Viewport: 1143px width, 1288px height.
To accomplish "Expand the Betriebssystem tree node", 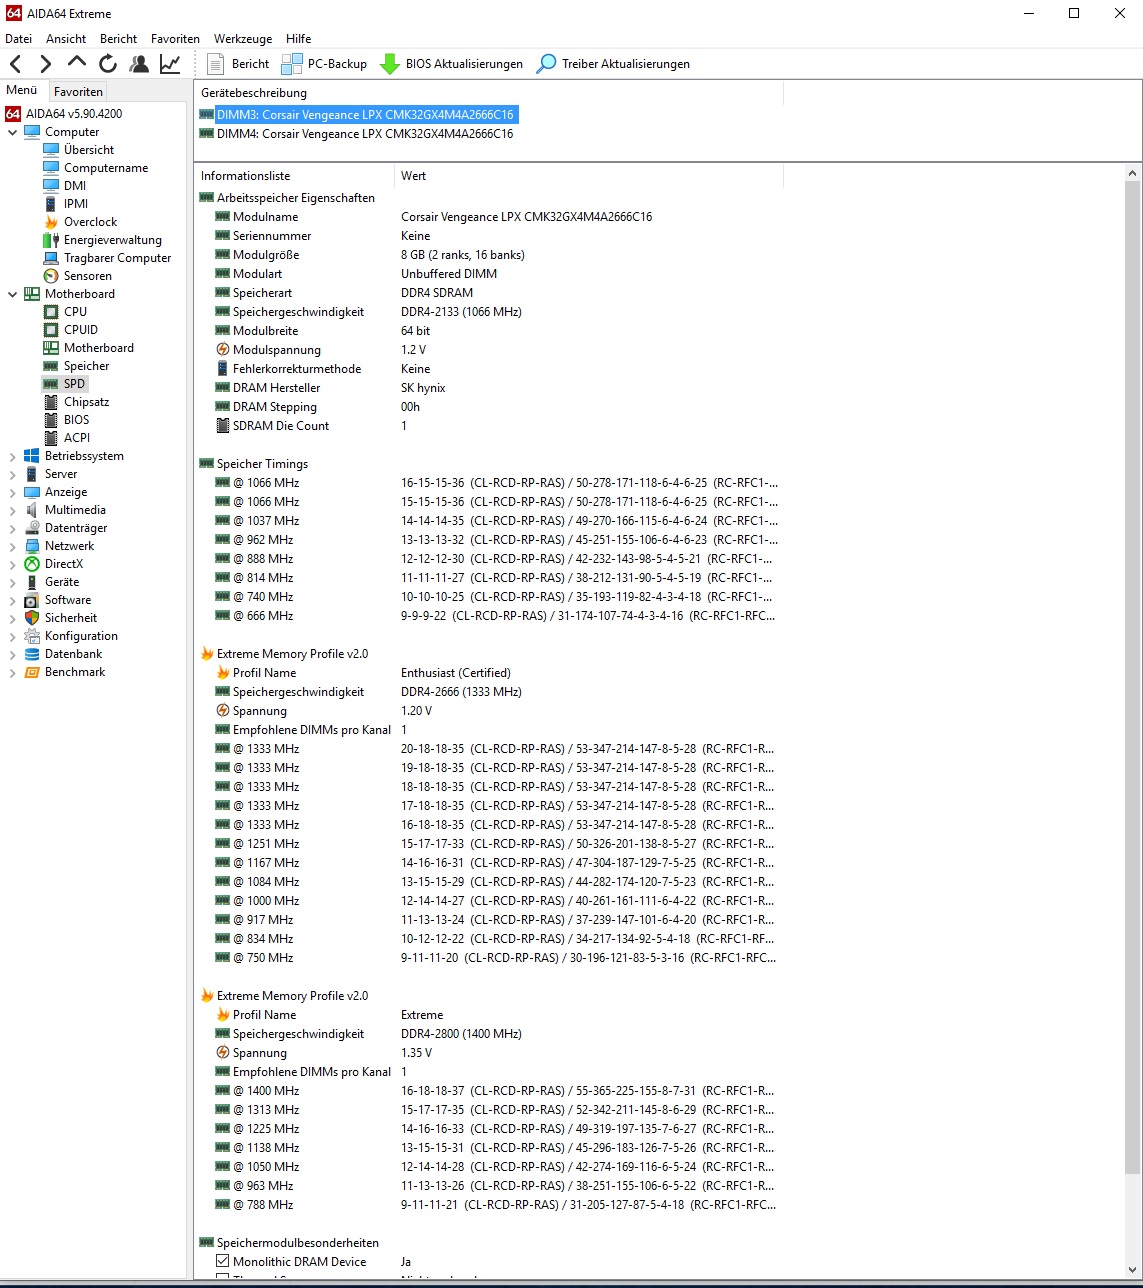I will pos(12,456).
